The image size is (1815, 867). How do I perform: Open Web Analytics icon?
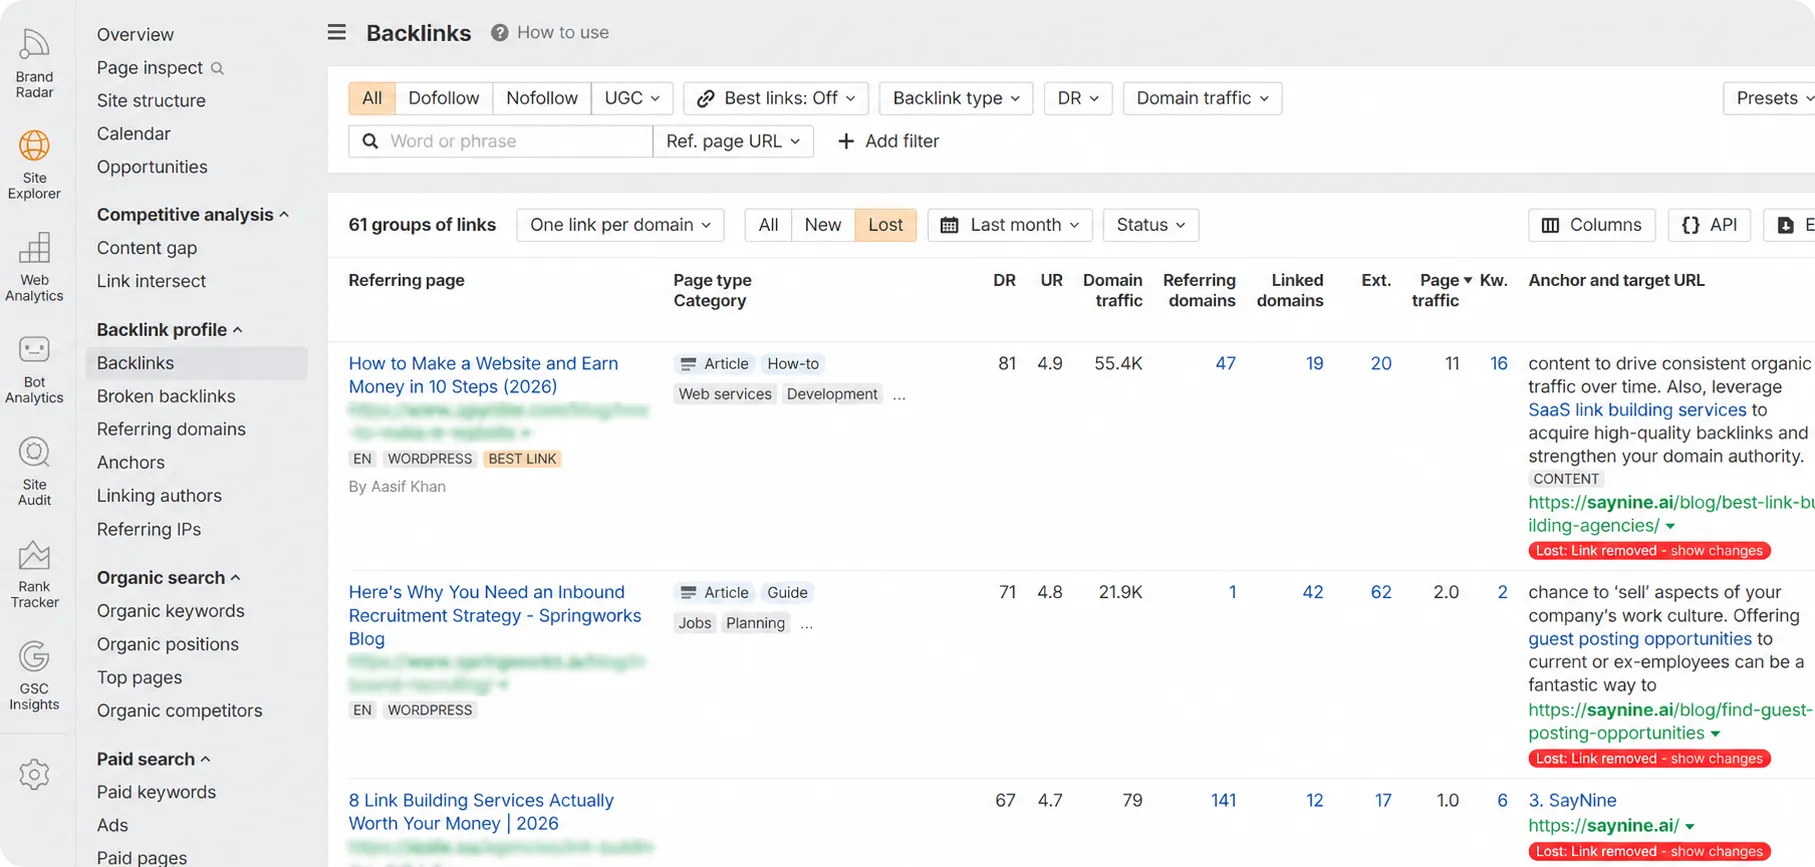34,248
